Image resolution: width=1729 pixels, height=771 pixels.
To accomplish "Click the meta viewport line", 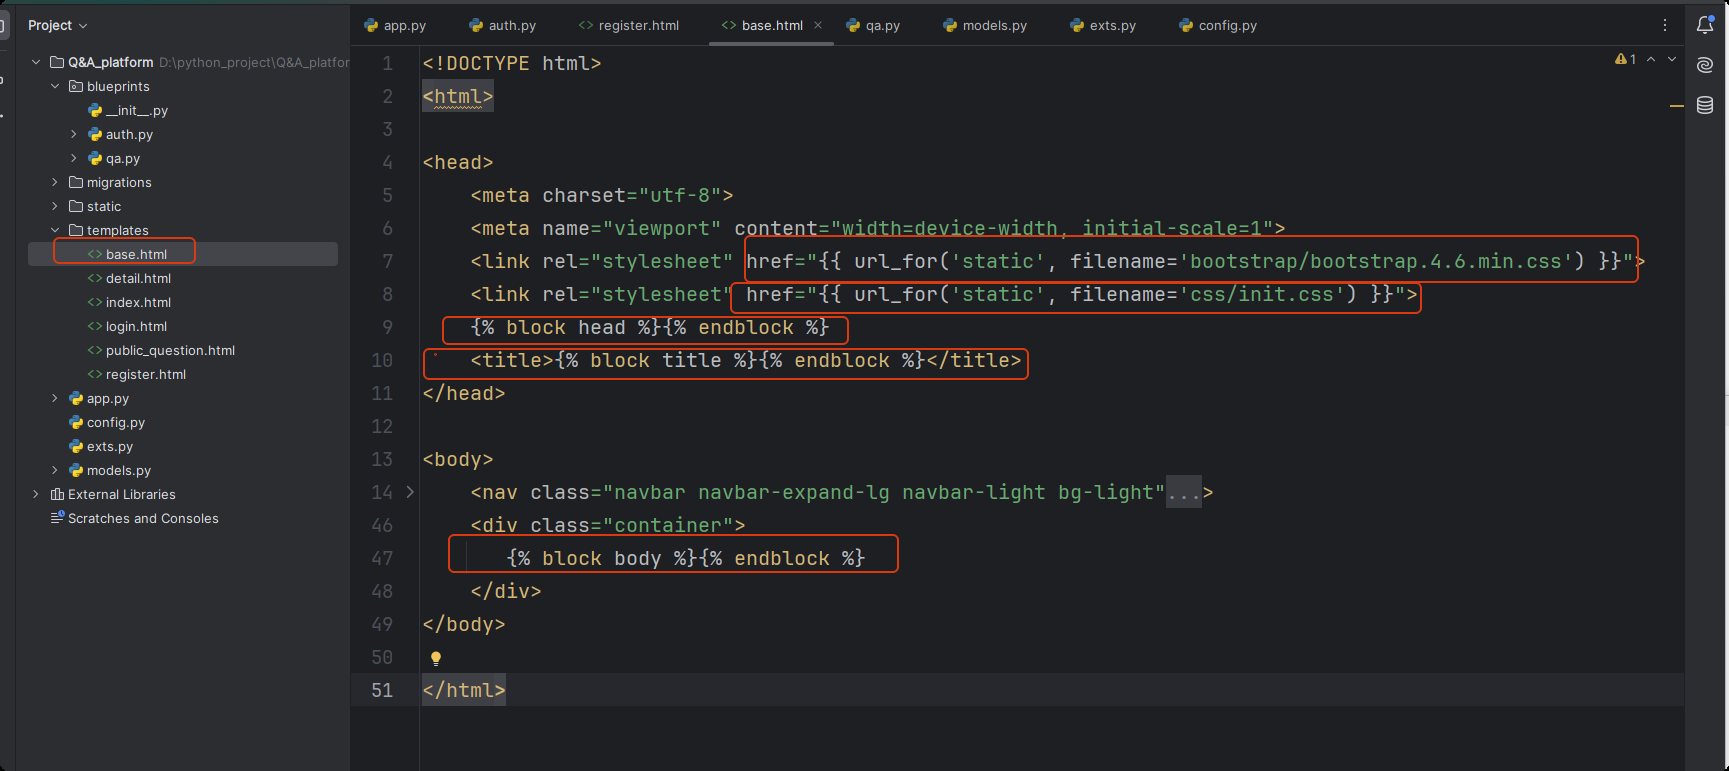I will pyautogui.click(x=878, y=228).
